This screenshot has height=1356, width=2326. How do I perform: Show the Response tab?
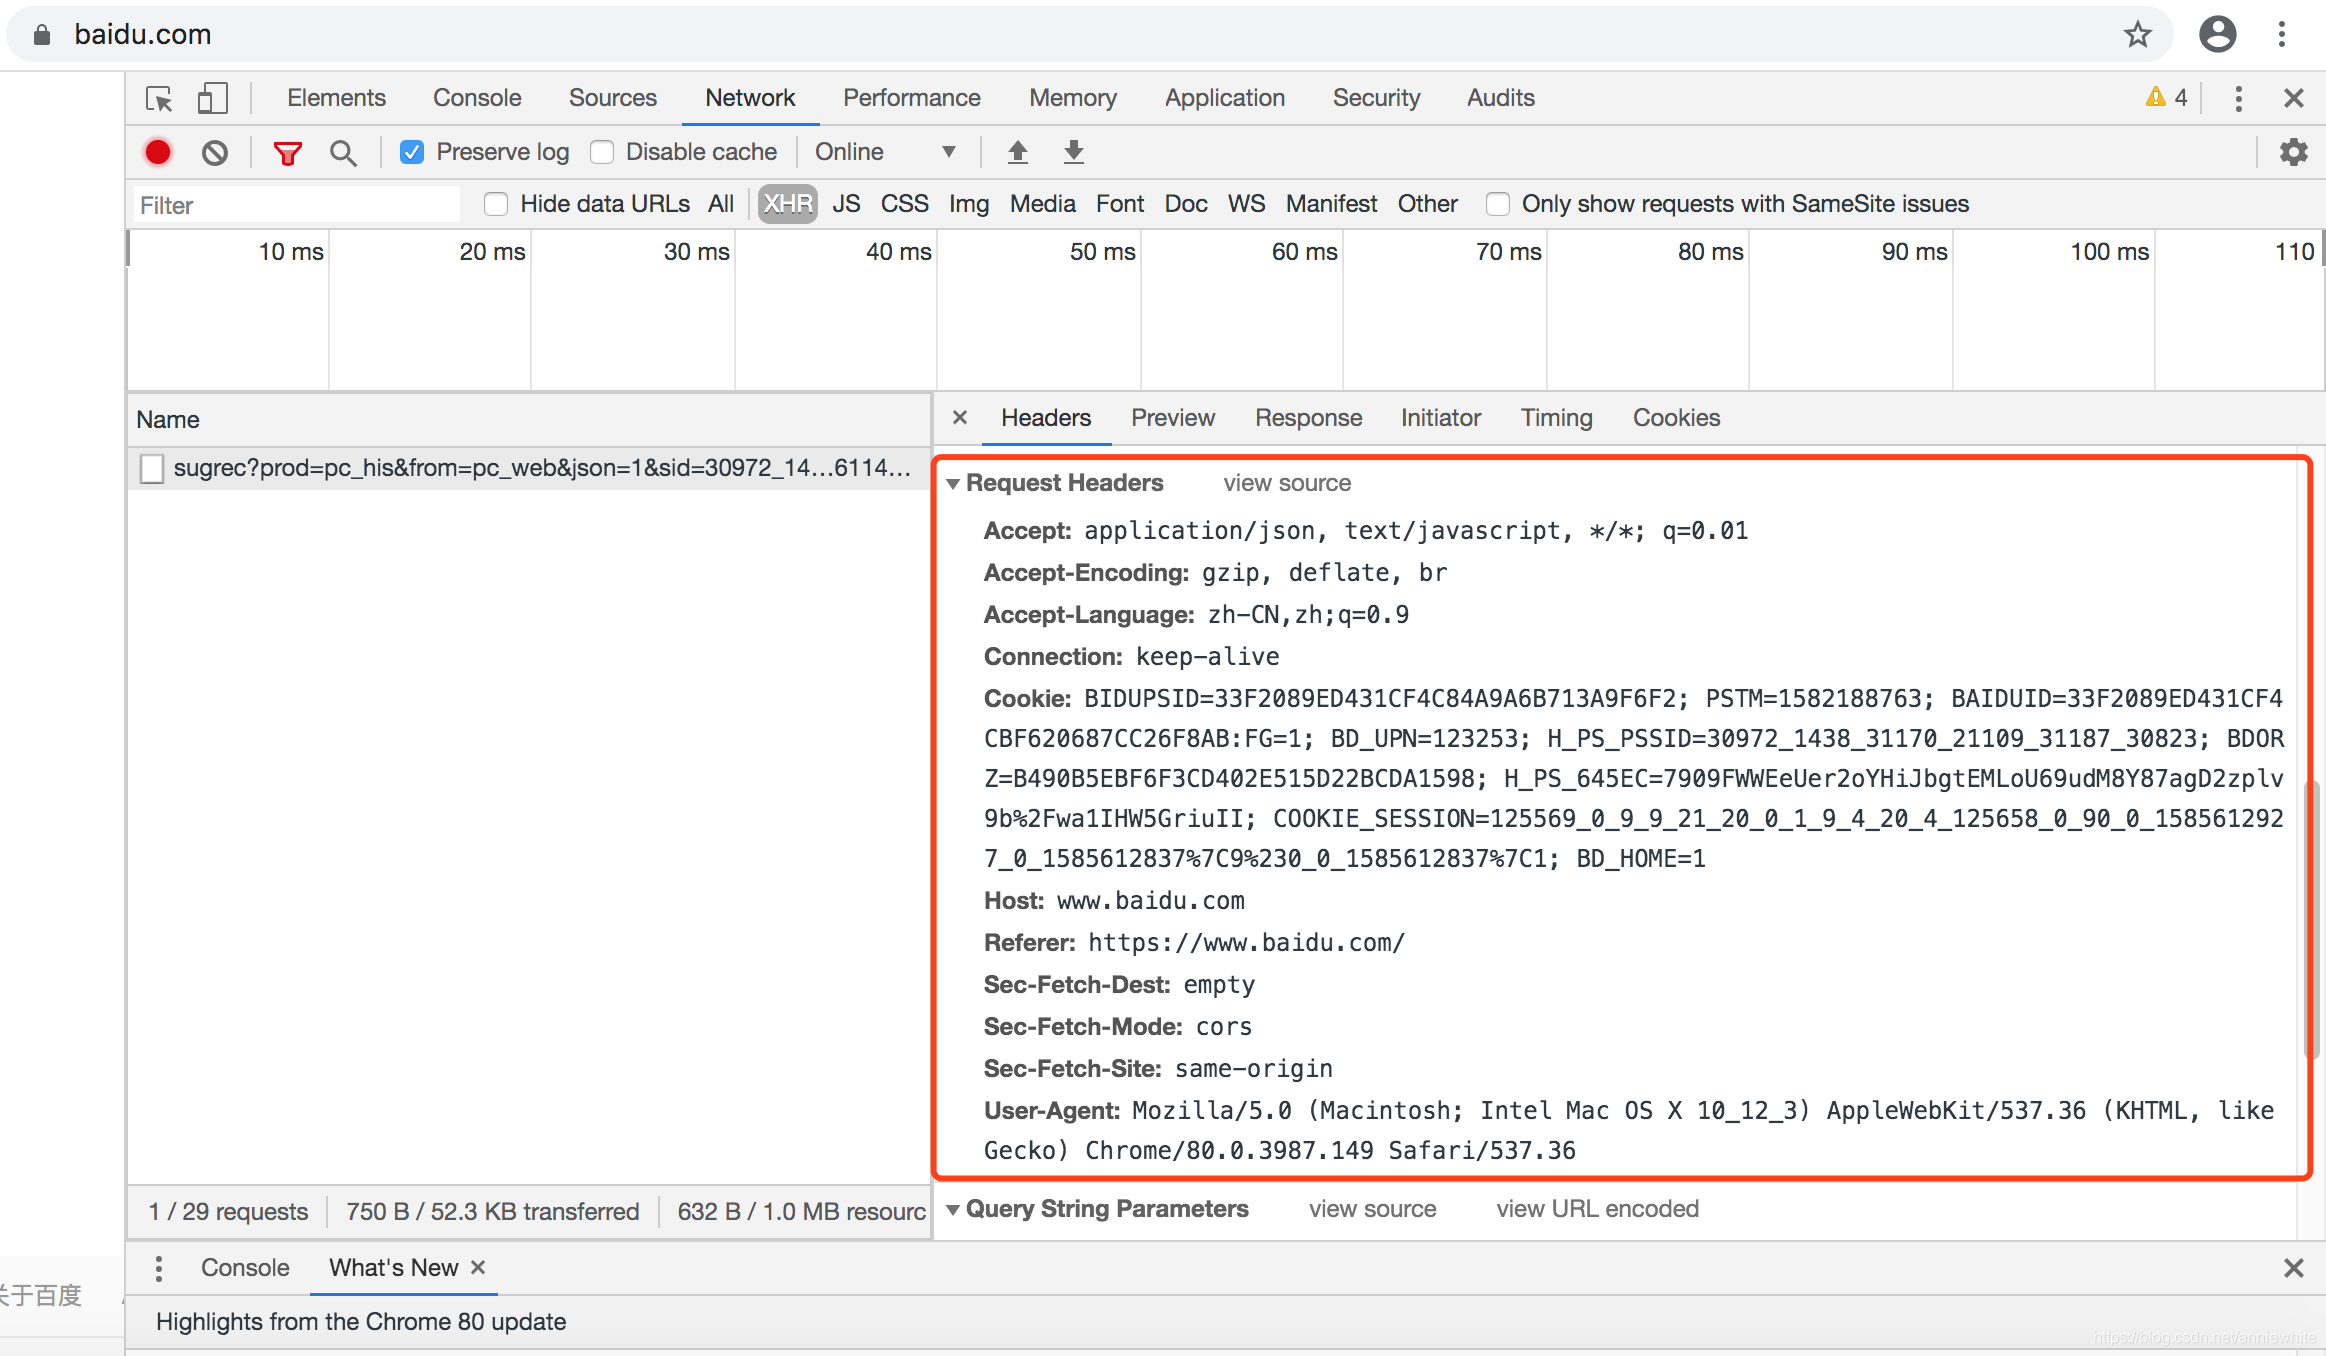coord(1308,418)
